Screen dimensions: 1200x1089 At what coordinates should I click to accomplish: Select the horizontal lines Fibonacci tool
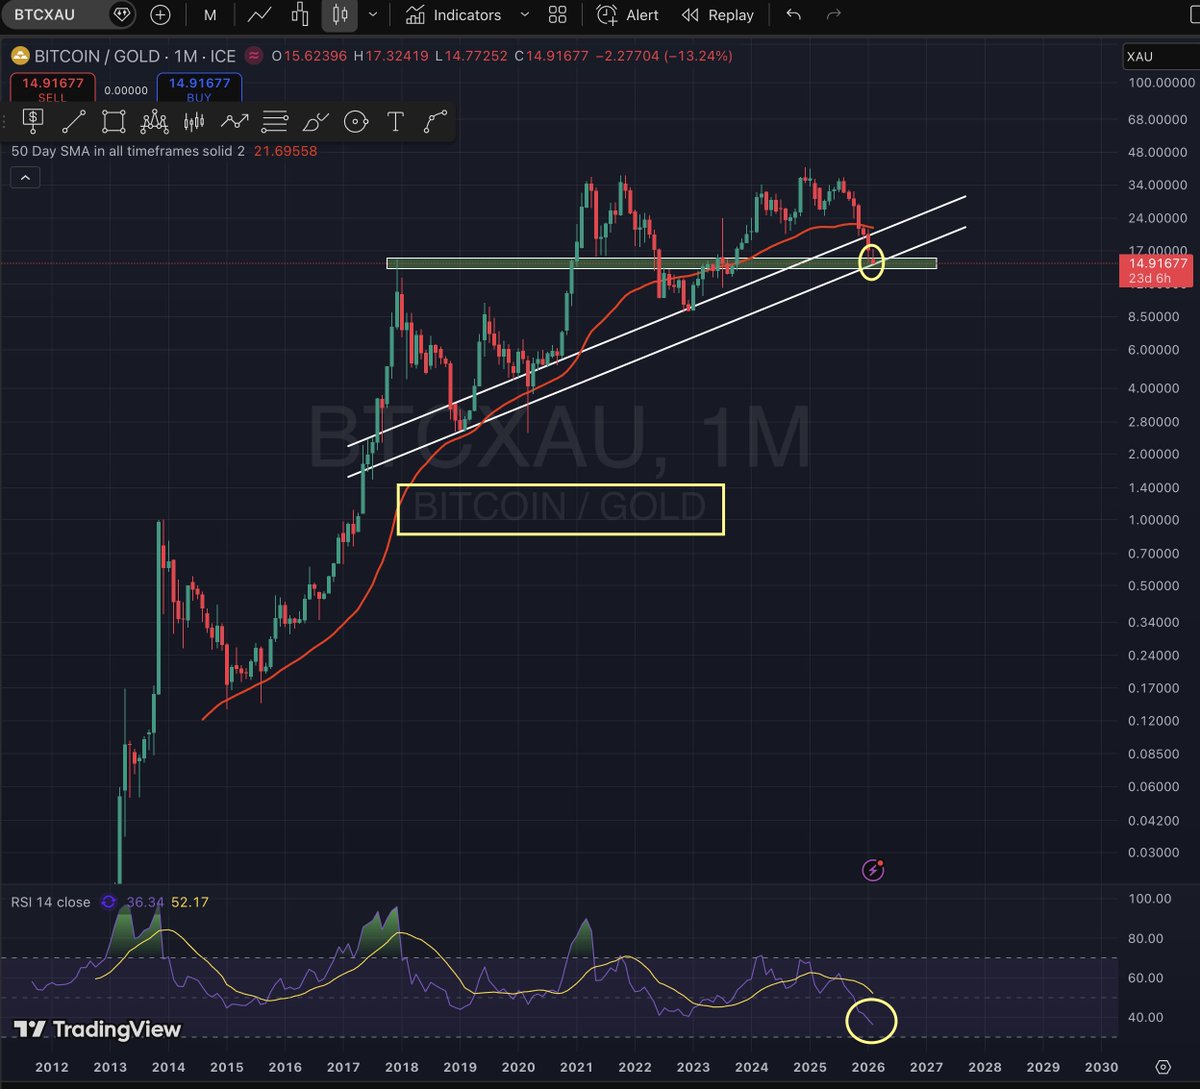[x=275, y=122]
